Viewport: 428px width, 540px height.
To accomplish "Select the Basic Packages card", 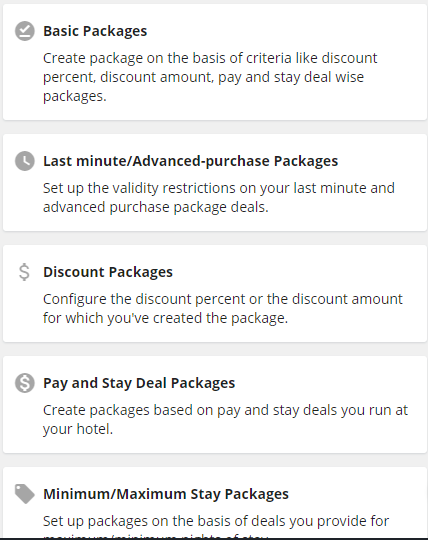I will tap(215, 62).
